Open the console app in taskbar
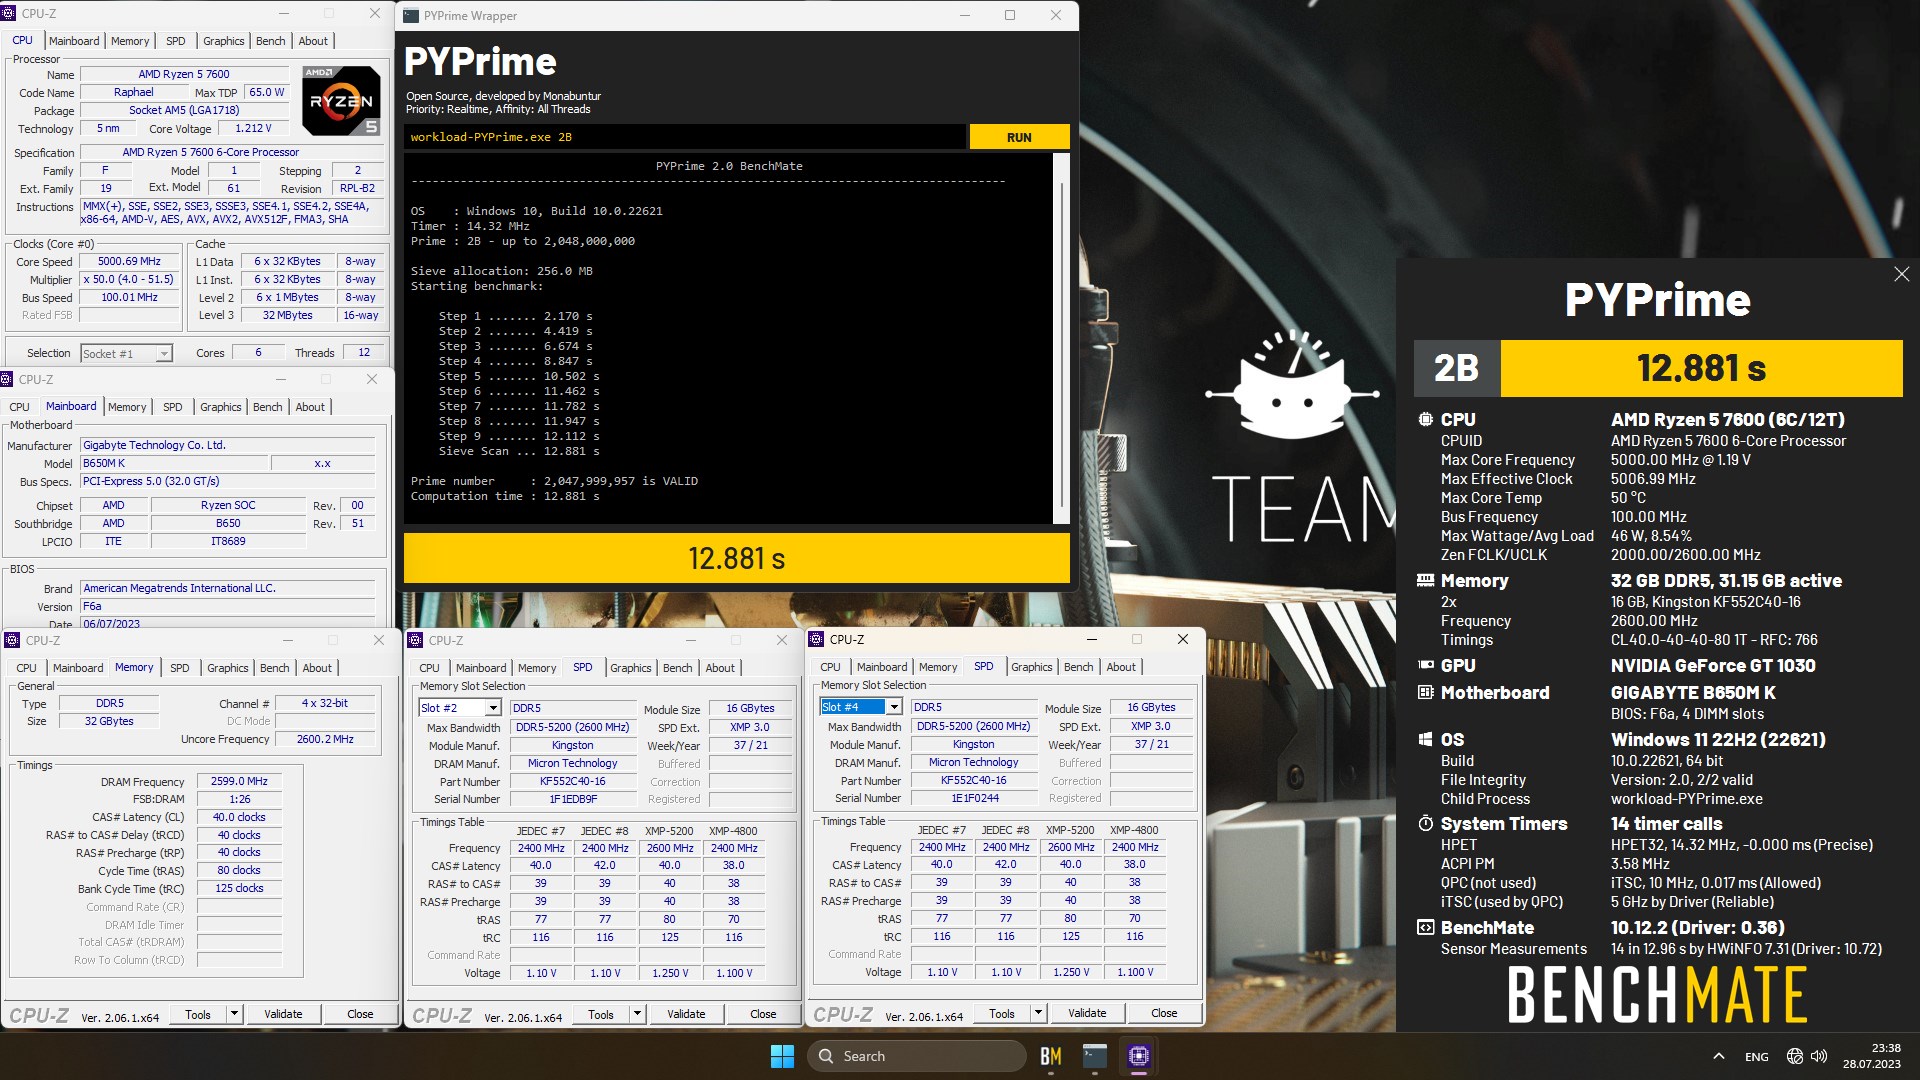The image size is (1920, 1080). tap(1095, 1056)
